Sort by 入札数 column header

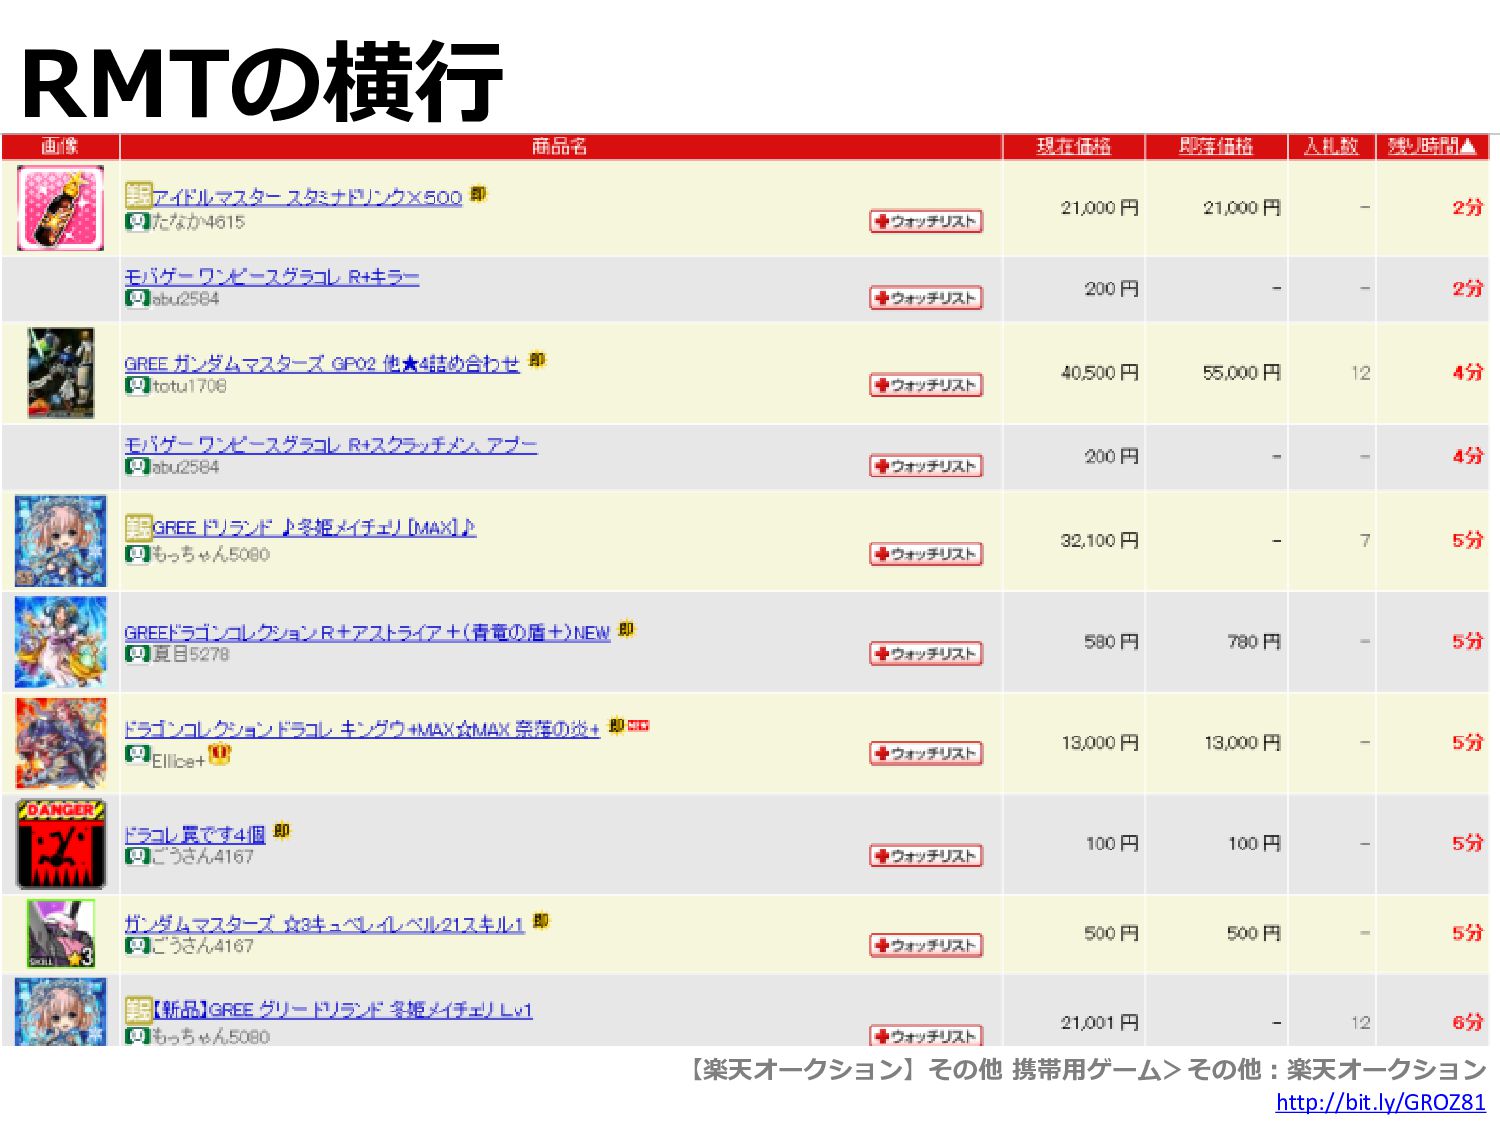coord(1331,147)
